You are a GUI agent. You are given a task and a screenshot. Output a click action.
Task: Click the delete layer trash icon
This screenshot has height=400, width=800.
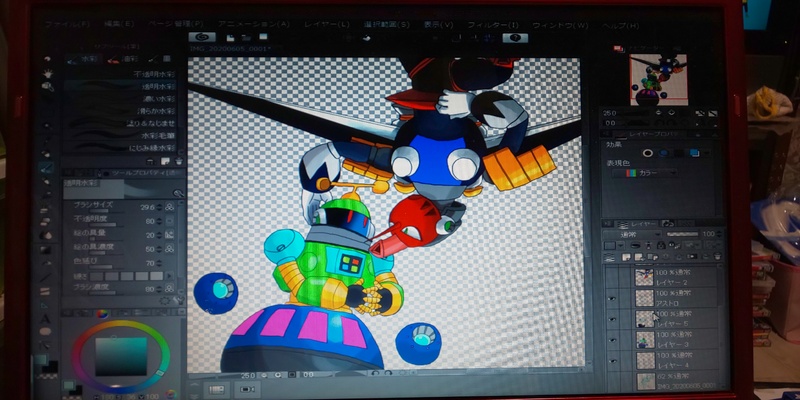point(717,257)
